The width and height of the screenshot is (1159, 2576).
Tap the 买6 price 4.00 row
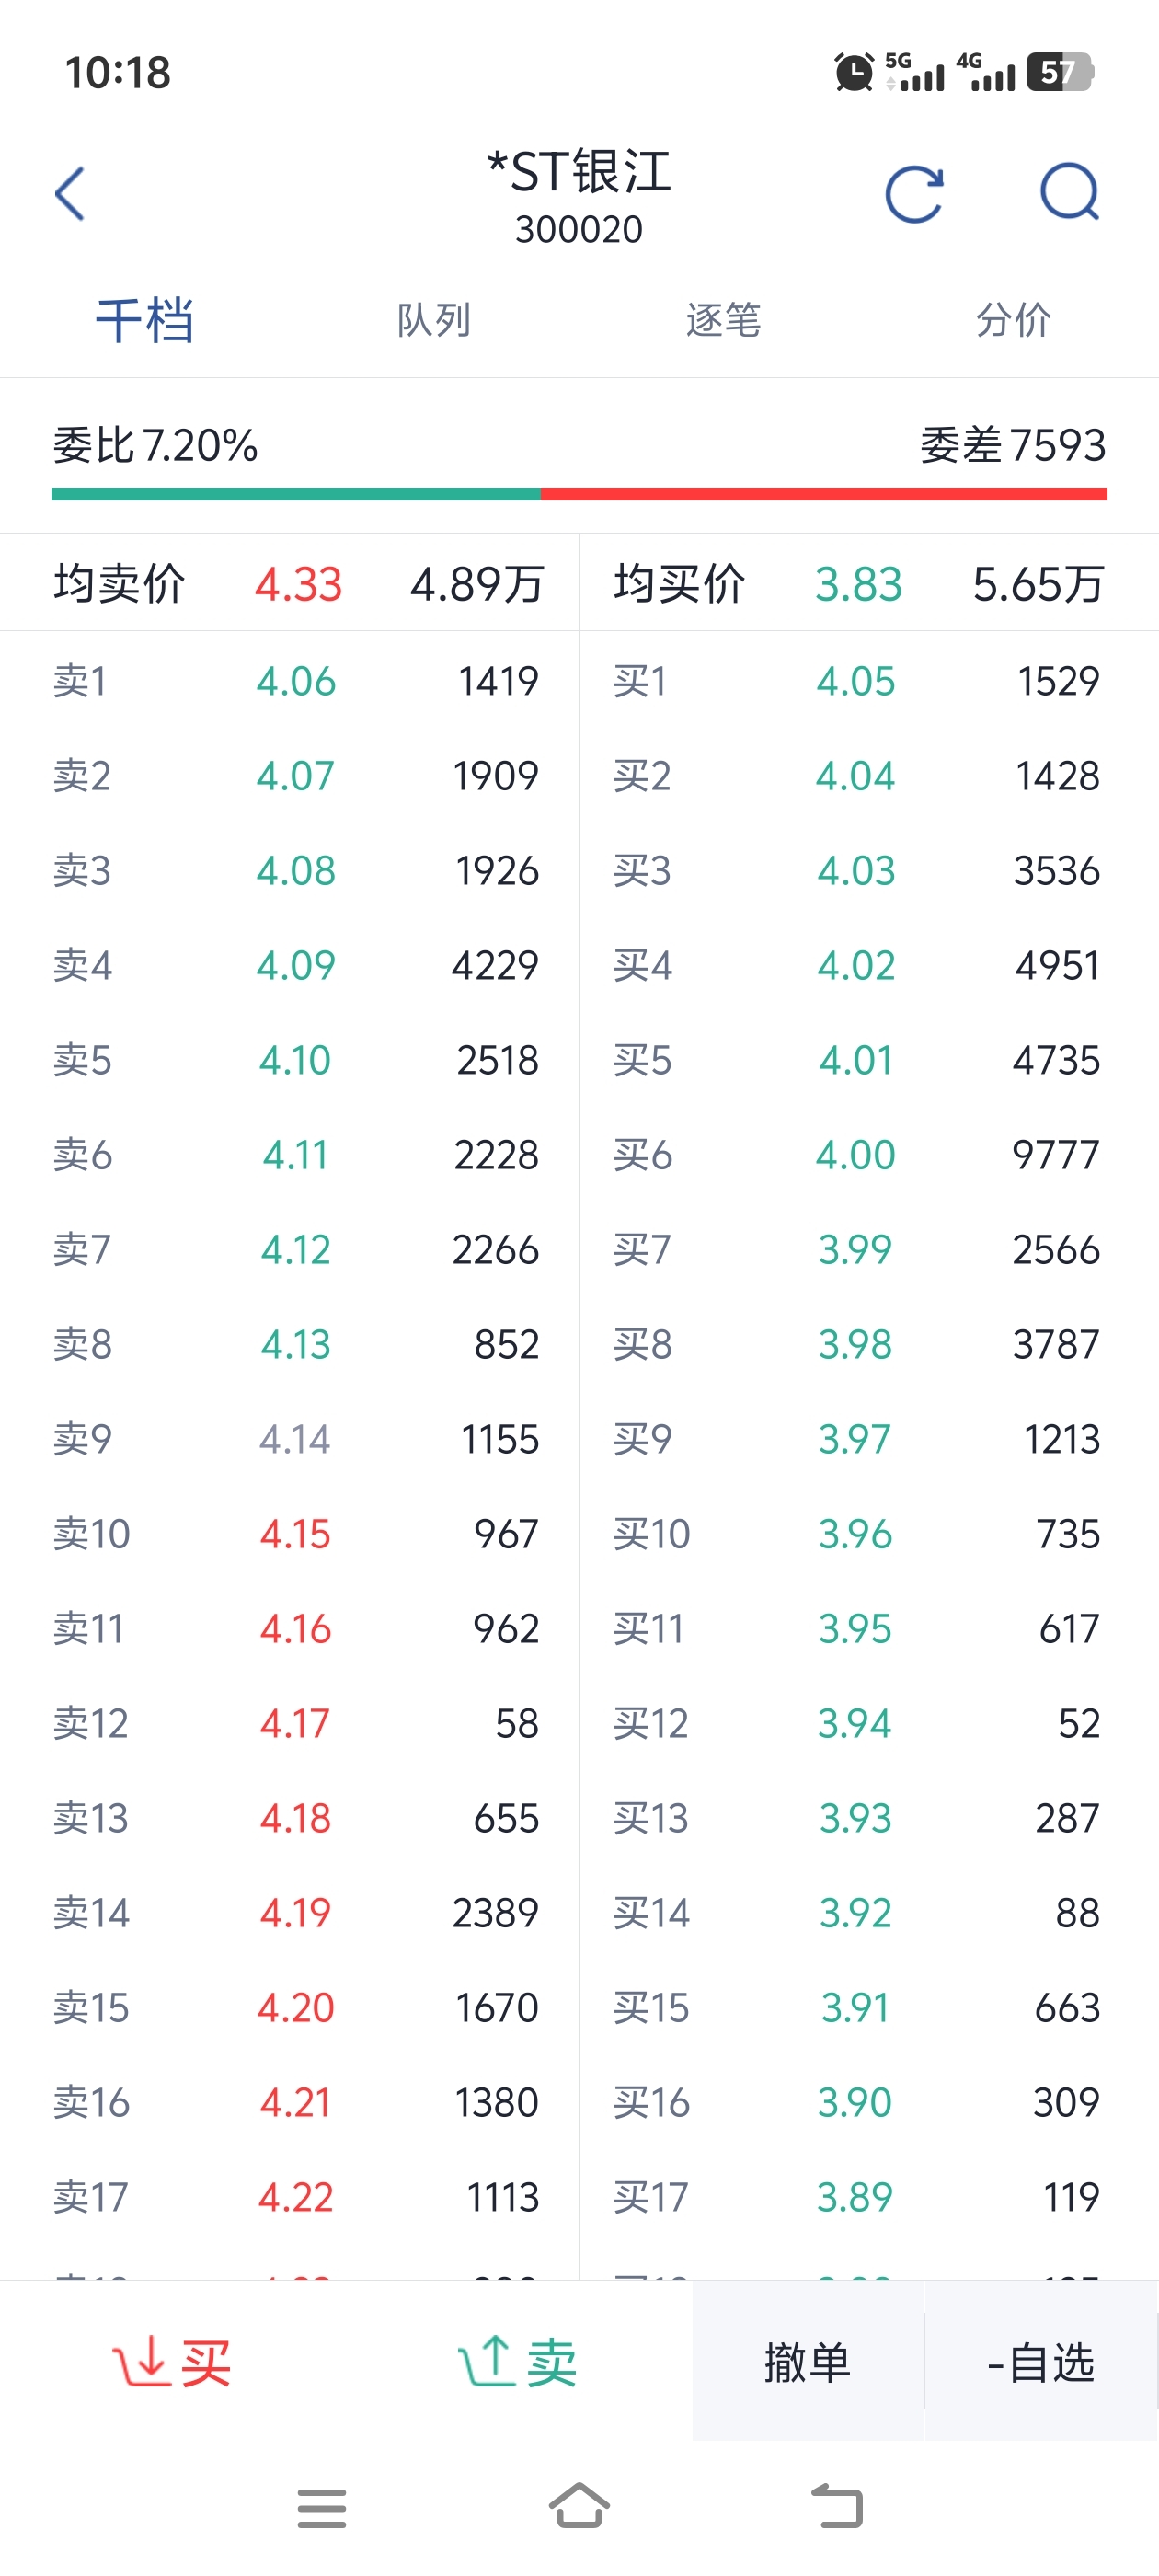point(869,1155)
